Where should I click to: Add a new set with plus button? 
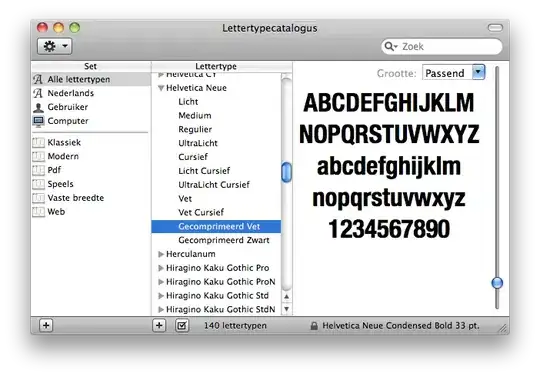46,325
